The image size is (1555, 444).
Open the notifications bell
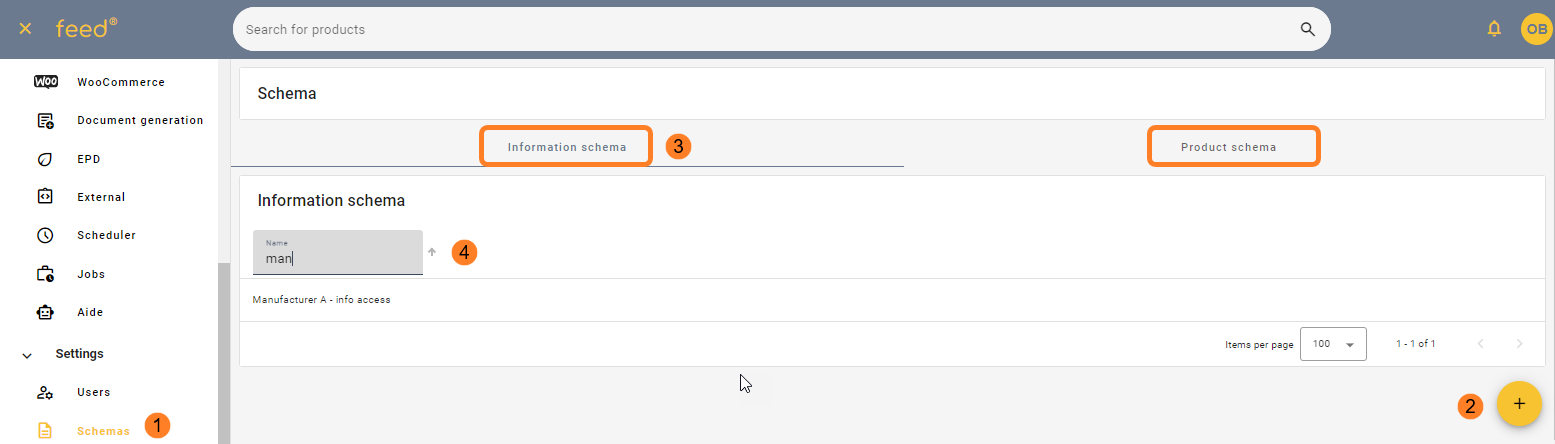click(x=1494, y=29)
